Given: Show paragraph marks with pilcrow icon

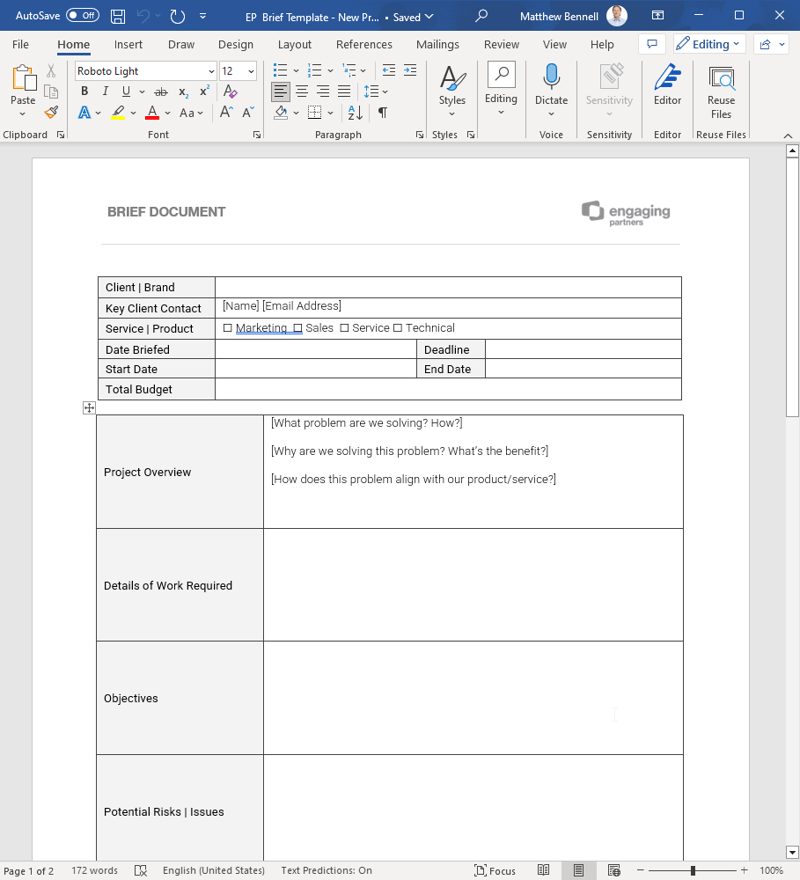Looking at the screenshot, I should coord(383,113).
